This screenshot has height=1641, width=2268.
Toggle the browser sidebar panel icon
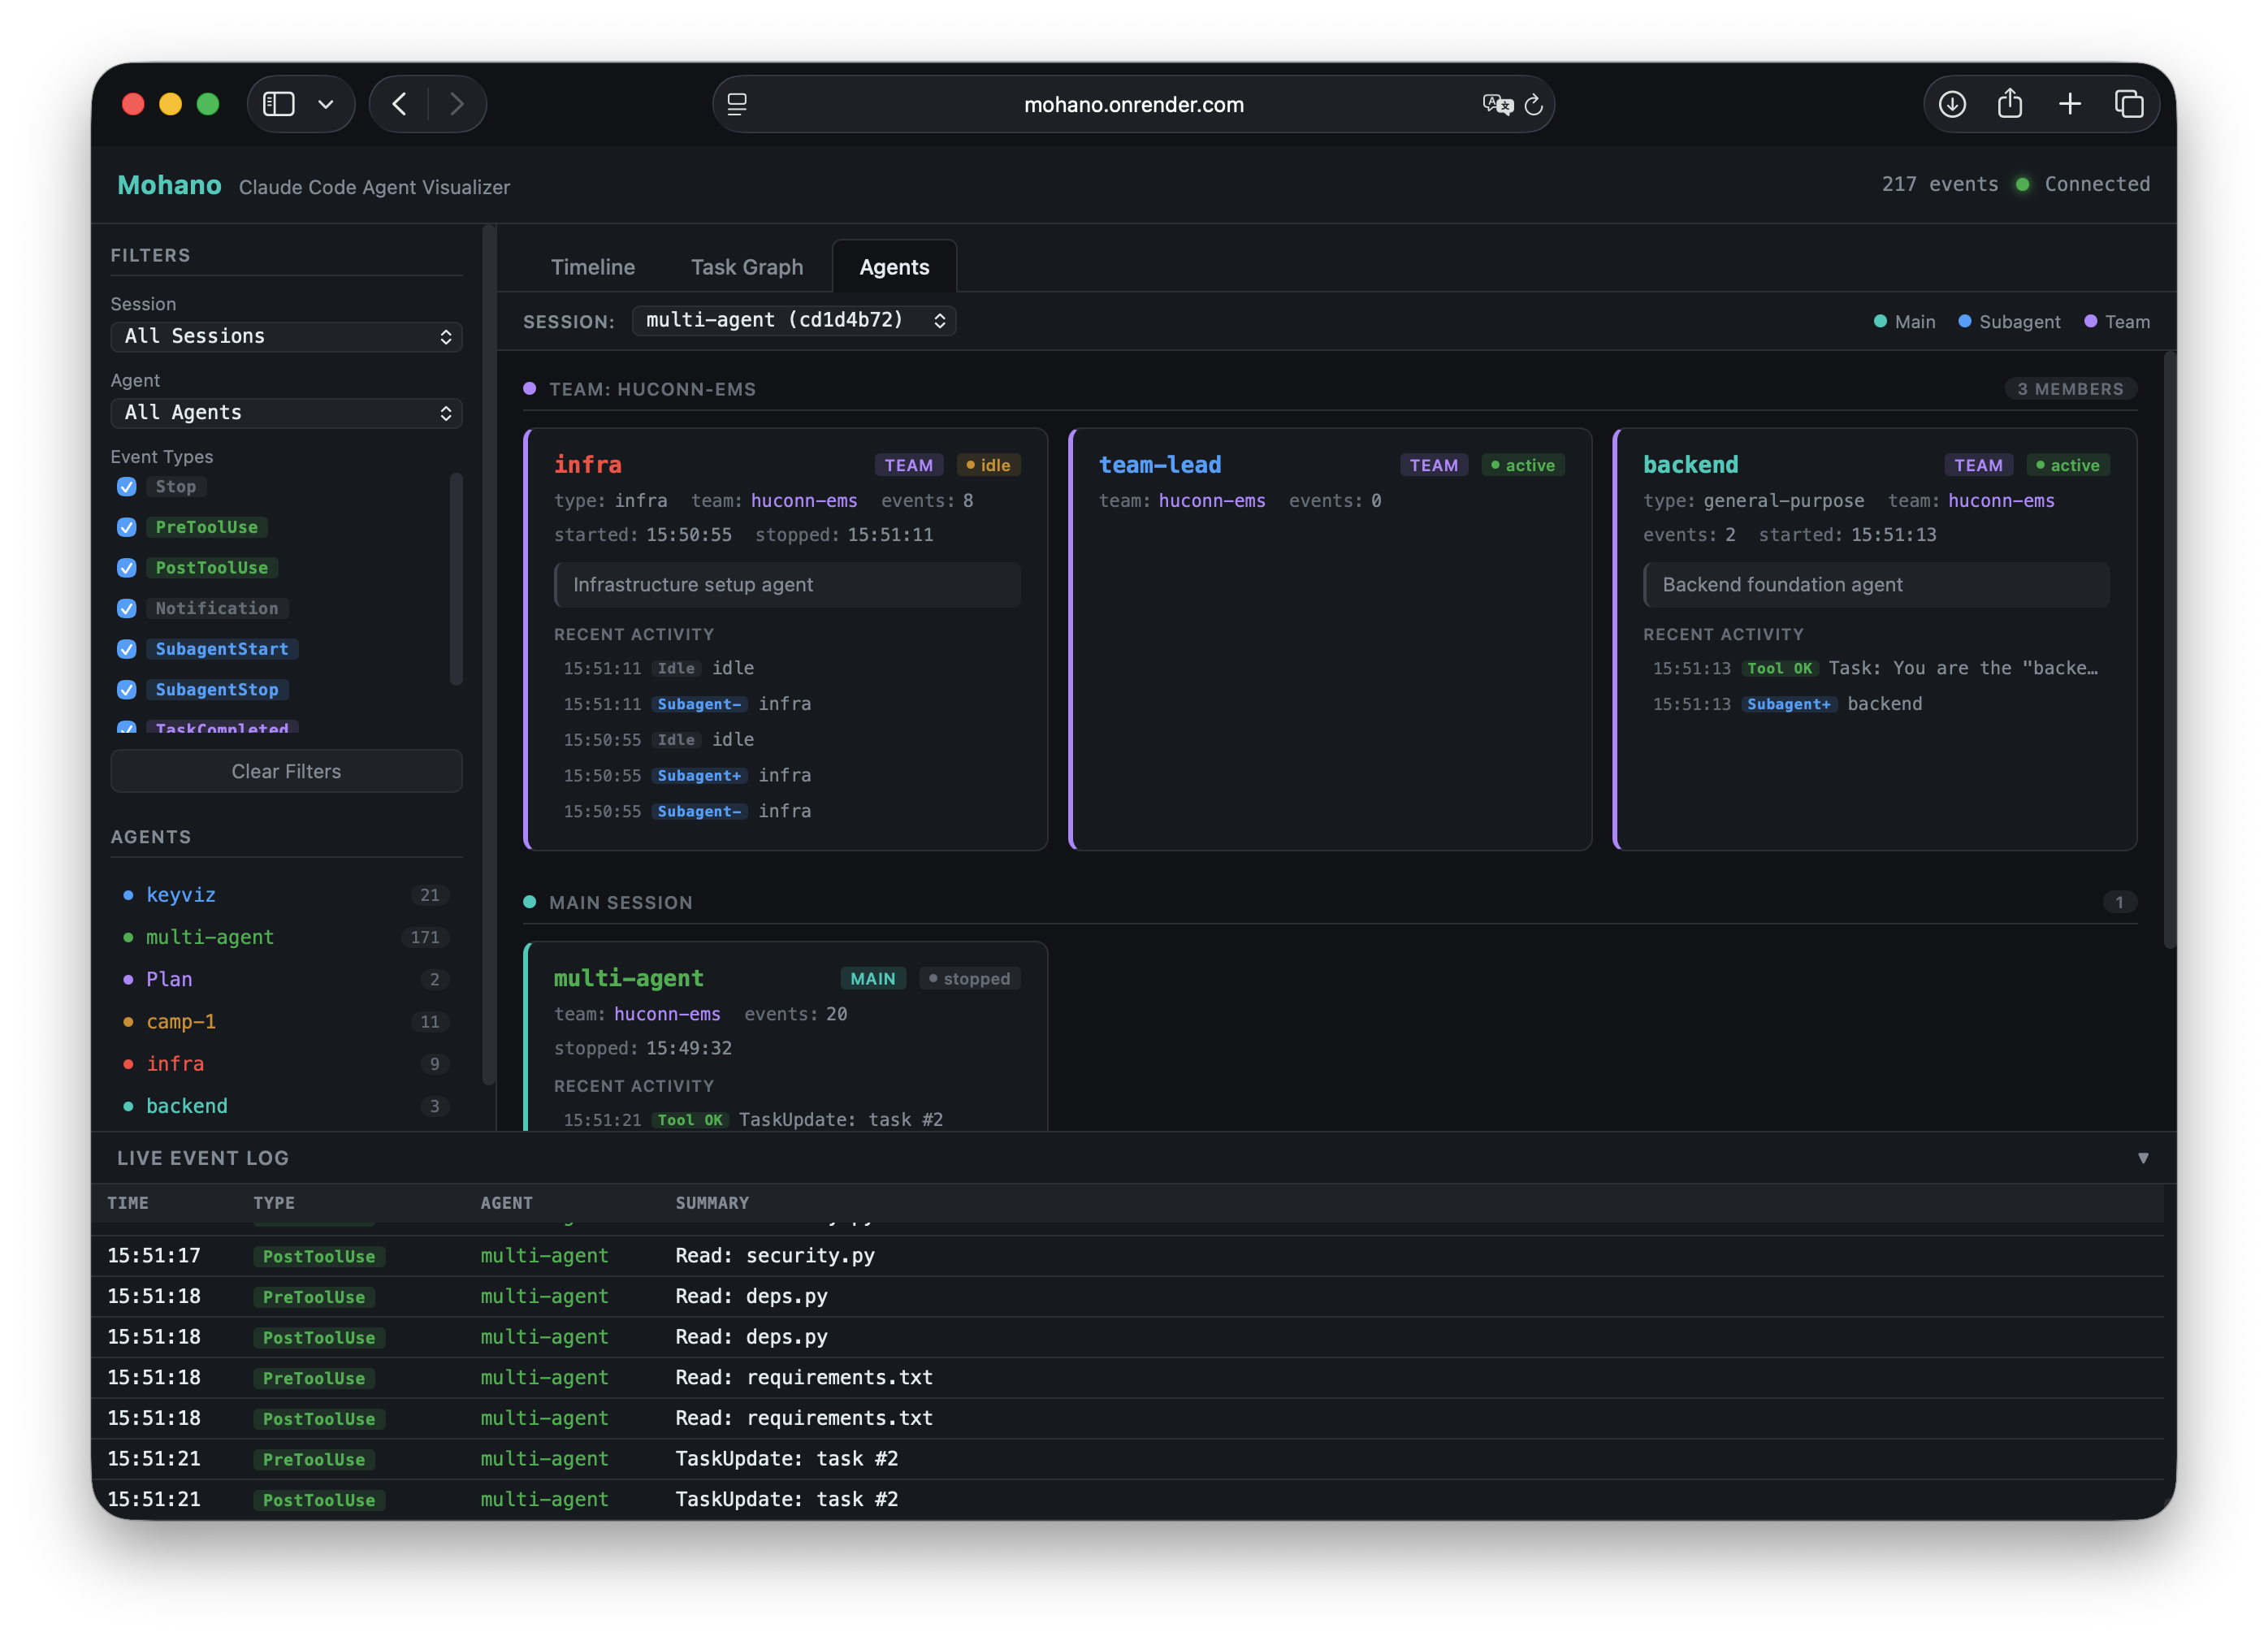point(280,103)
